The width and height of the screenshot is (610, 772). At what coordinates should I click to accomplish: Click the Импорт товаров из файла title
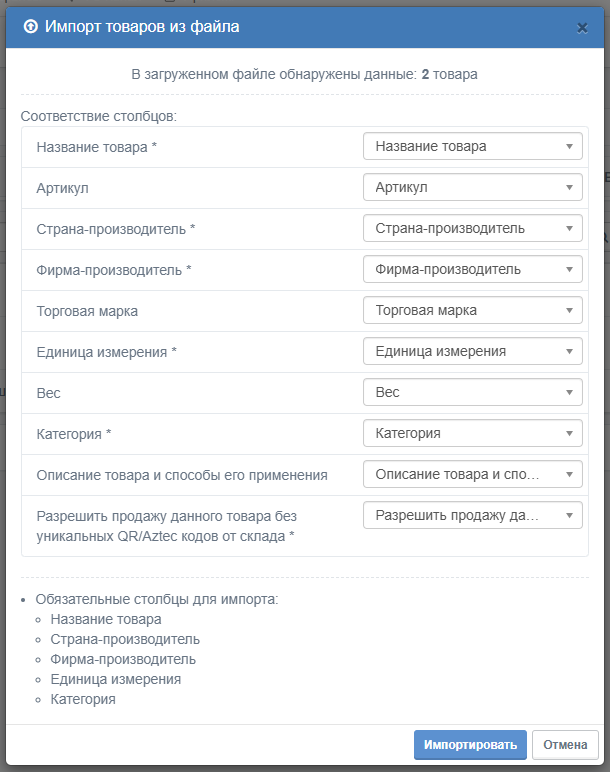[142, 27]
